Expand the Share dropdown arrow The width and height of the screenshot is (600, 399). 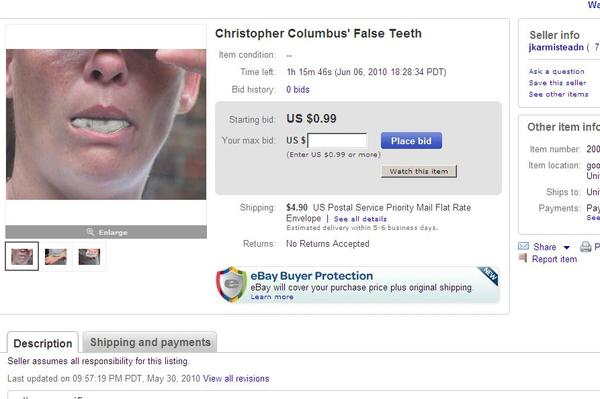click(566, 248)
